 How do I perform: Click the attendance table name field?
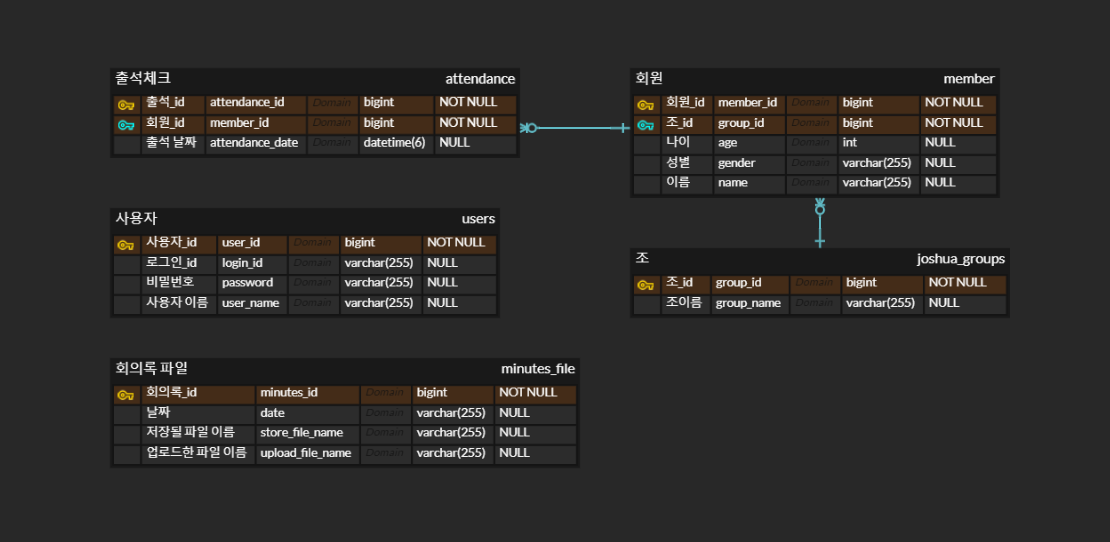pyautogui.click(x=480, y=79)
